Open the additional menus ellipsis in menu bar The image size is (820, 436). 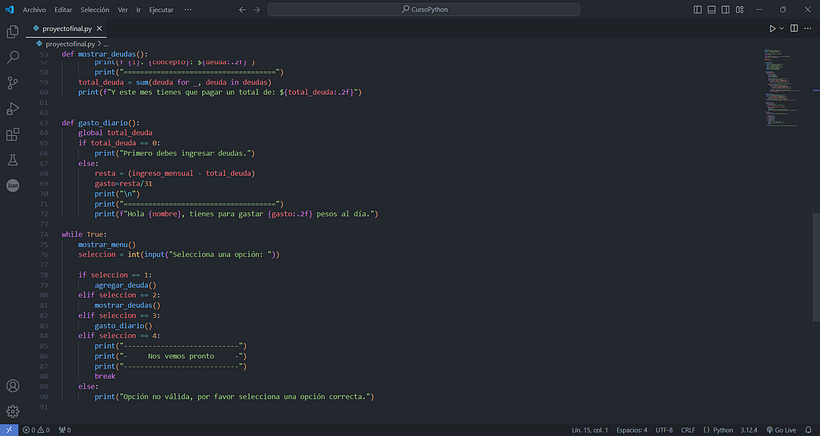point(188,9)
